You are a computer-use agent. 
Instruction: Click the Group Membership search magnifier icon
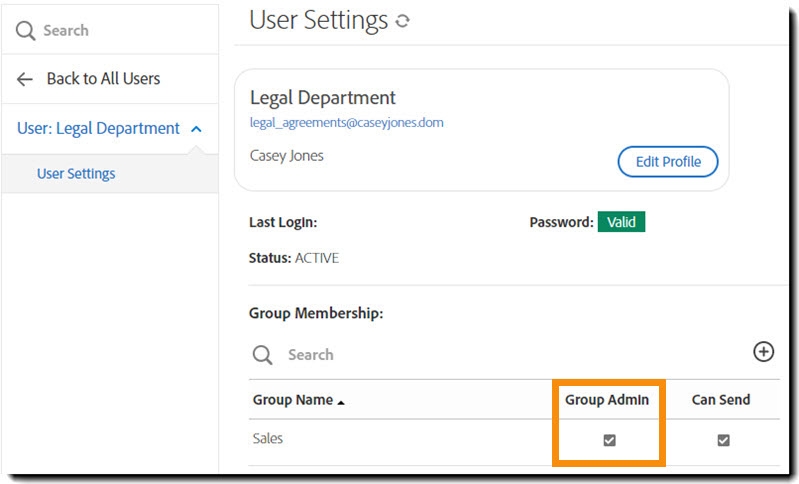(262, 355)
